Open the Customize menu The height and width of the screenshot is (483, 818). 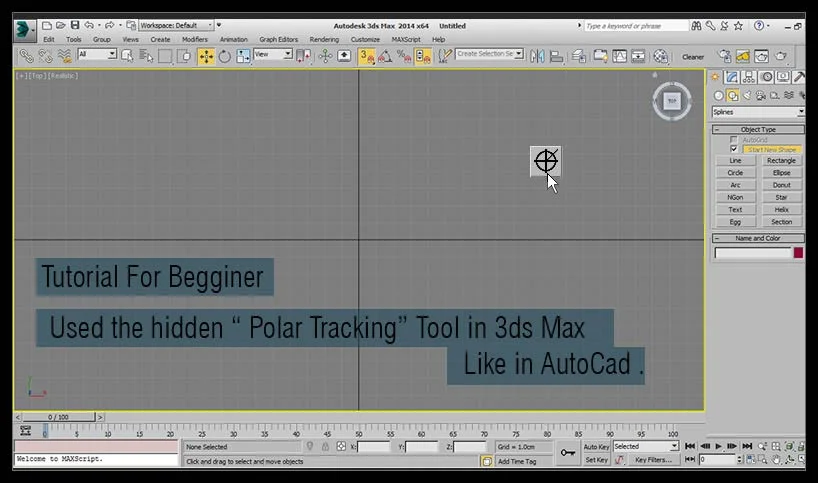pos(365,39)
